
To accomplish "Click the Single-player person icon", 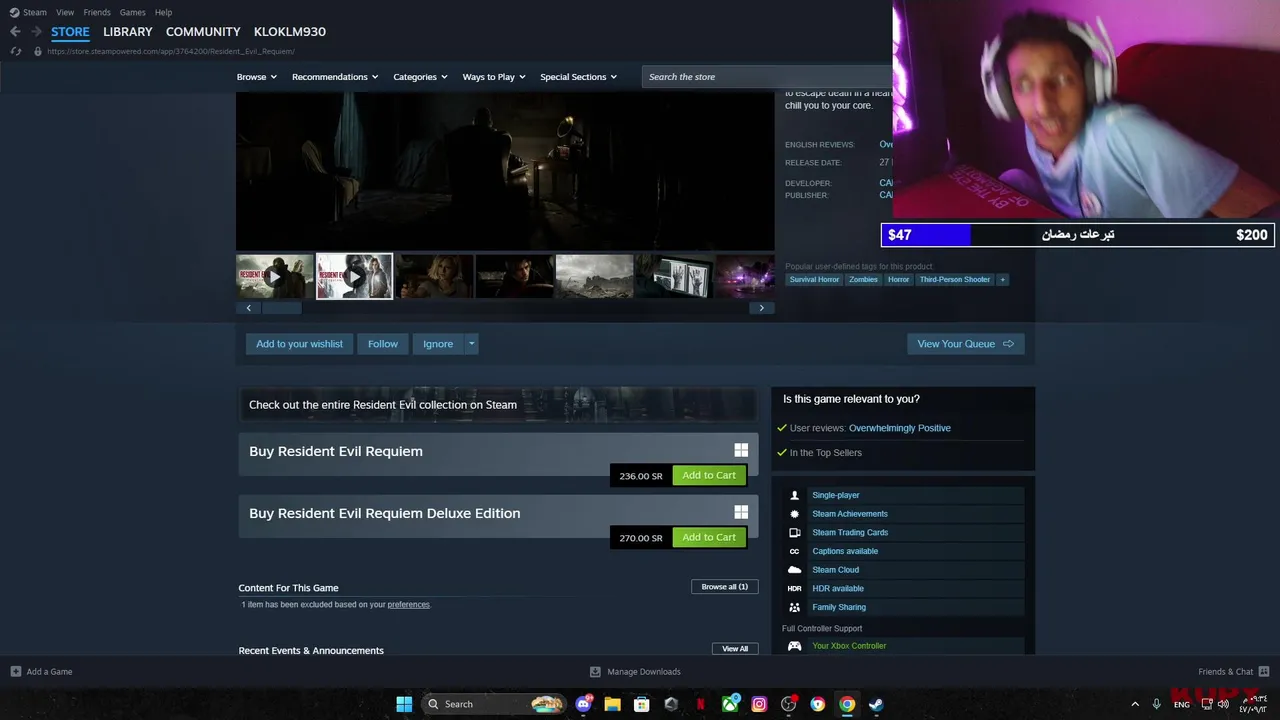I will tap(795, 495).
